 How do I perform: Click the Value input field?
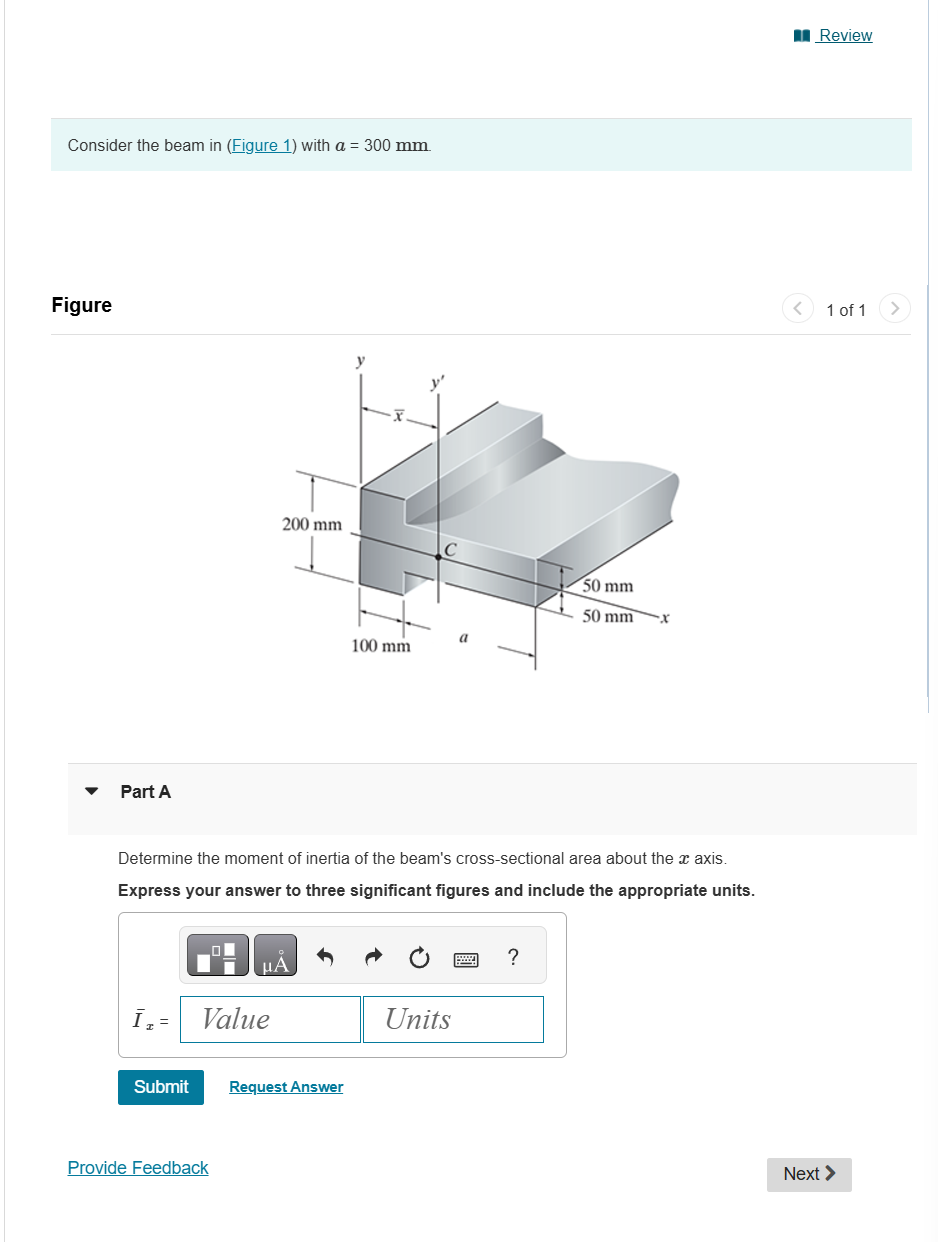(x=270, y=1019)
